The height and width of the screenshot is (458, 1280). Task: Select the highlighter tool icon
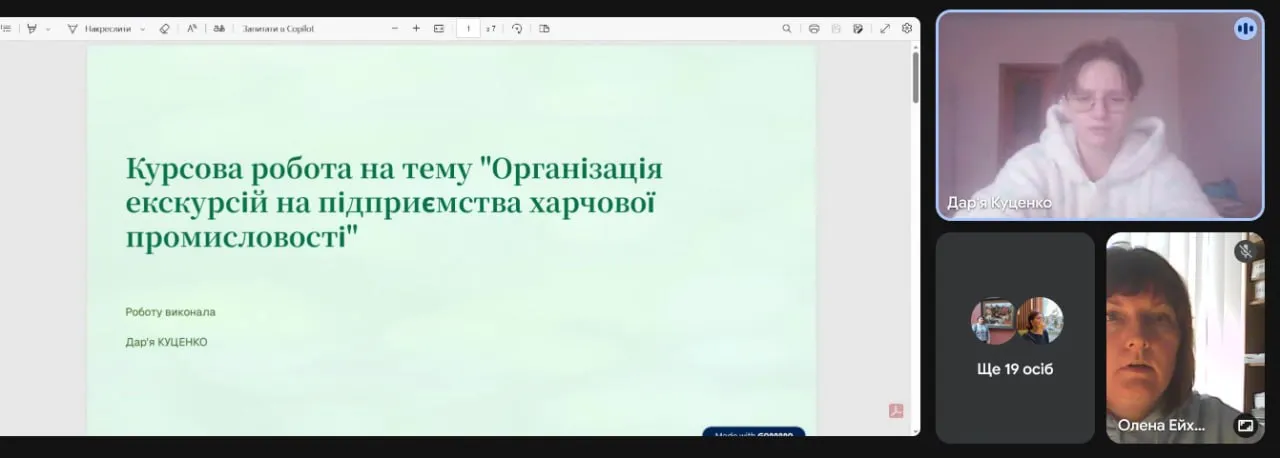[x=31, y=29]
